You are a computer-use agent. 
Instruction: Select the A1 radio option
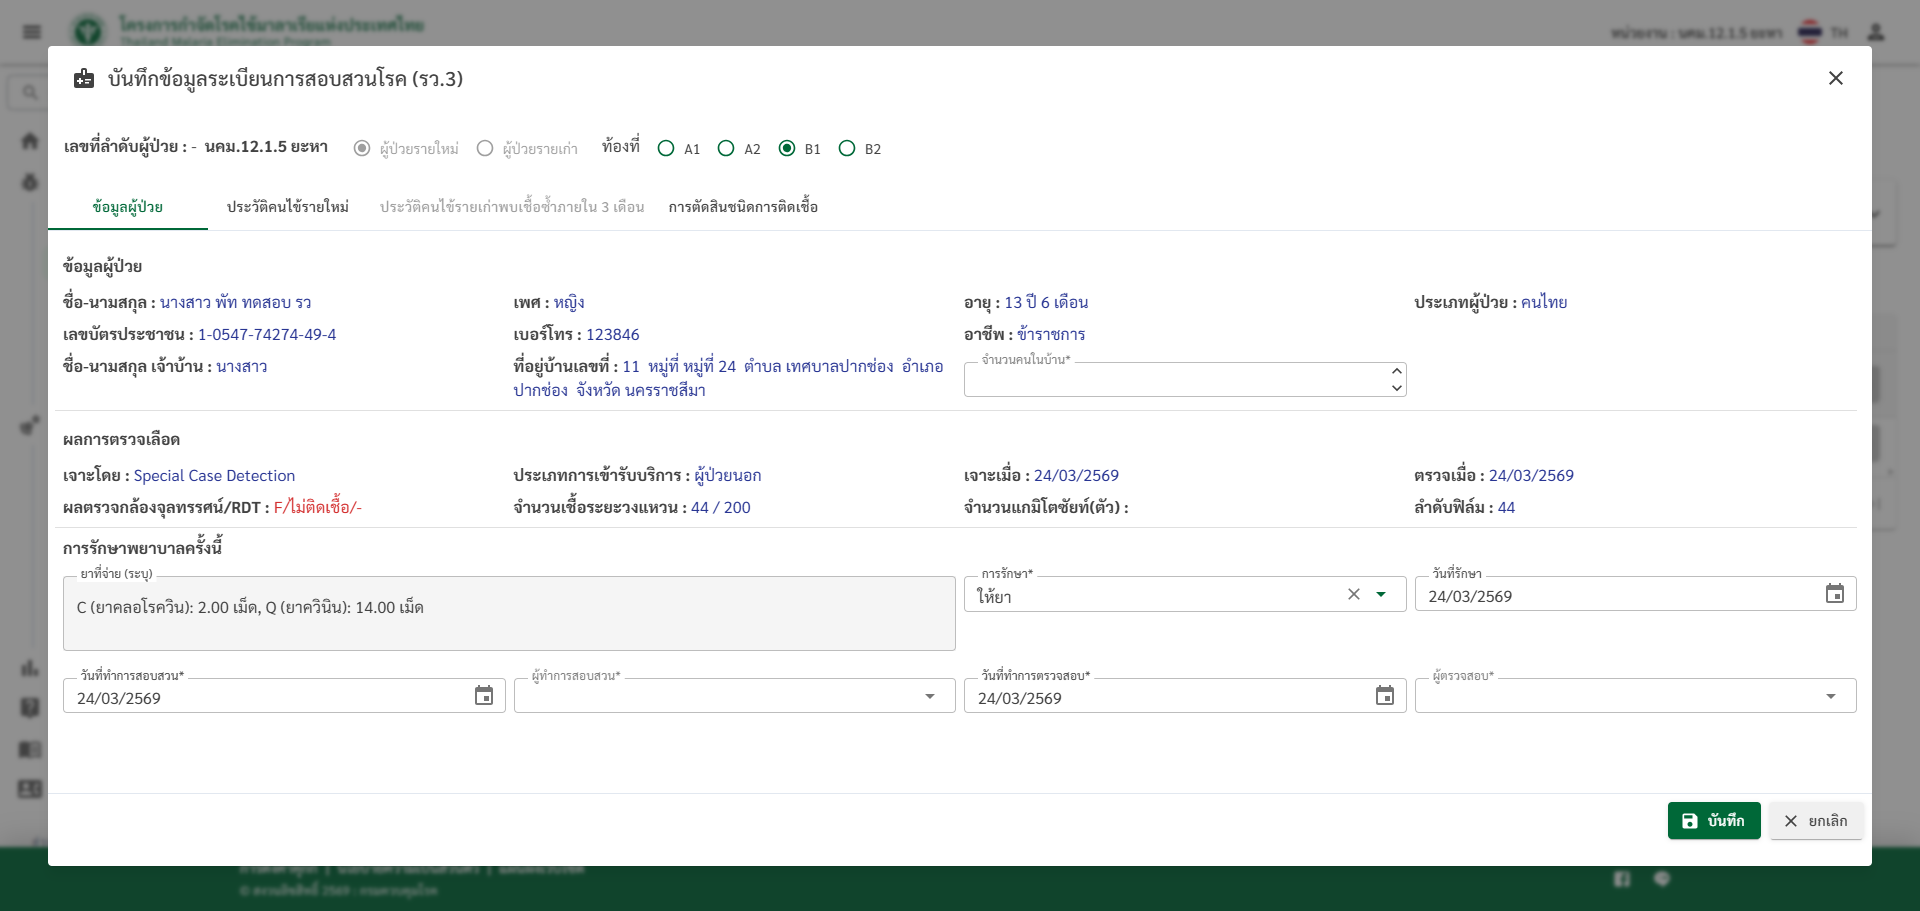point(666,149)
